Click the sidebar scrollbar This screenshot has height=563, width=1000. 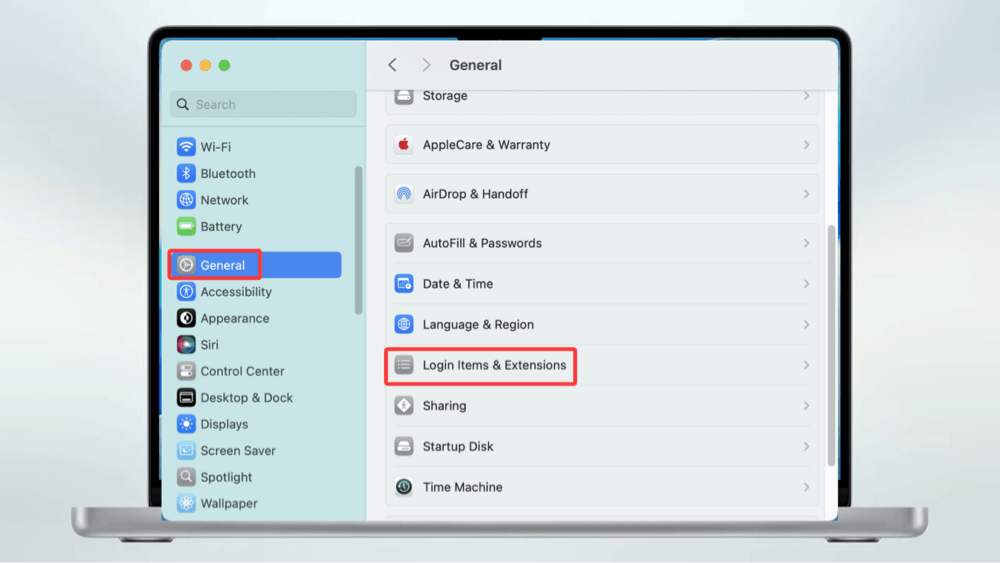click(358, 240)
